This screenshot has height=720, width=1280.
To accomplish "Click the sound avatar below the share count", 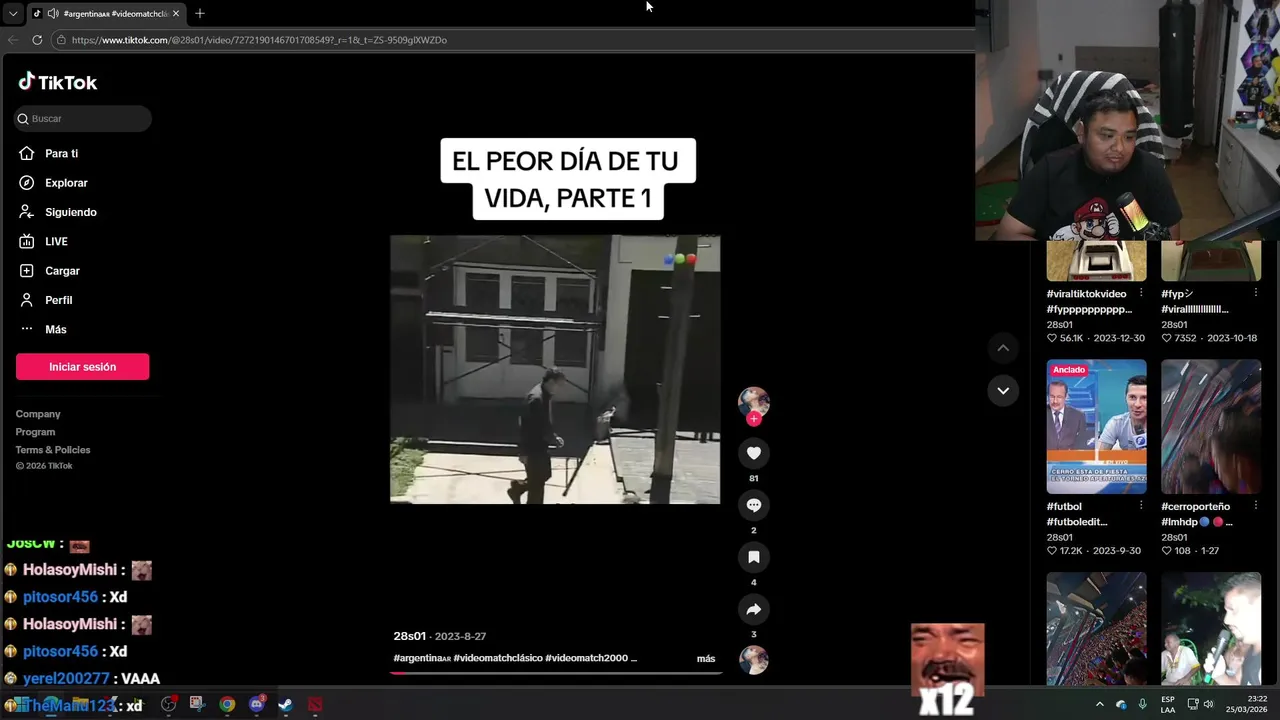I will point(754,660).
